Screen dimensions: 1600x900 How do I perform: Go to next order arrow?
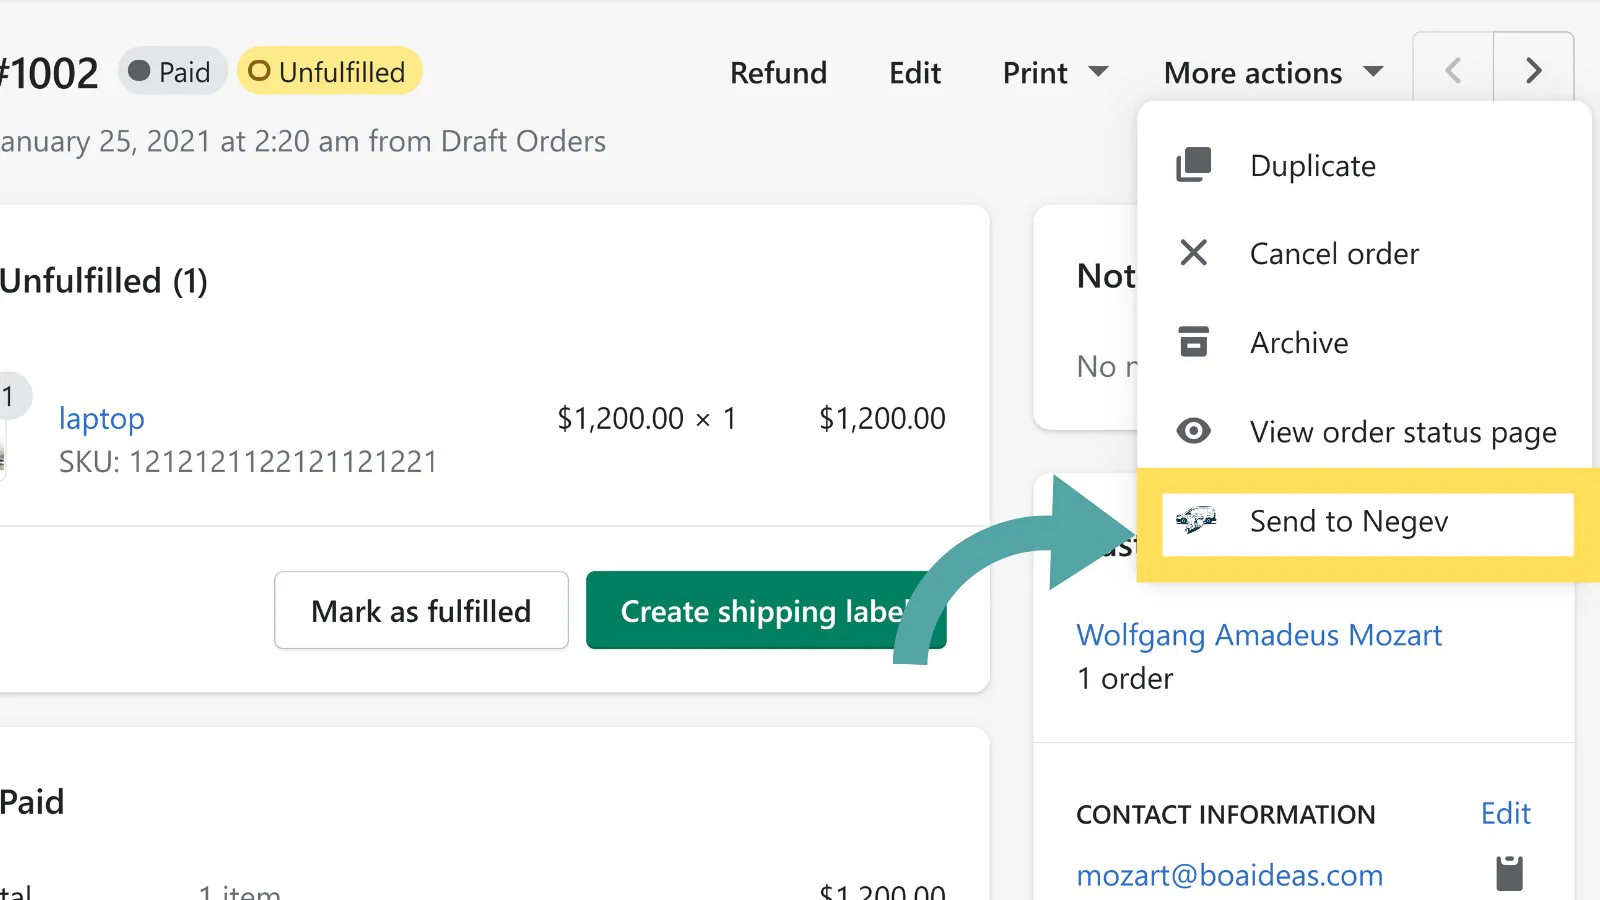(x=1533, y=71)
